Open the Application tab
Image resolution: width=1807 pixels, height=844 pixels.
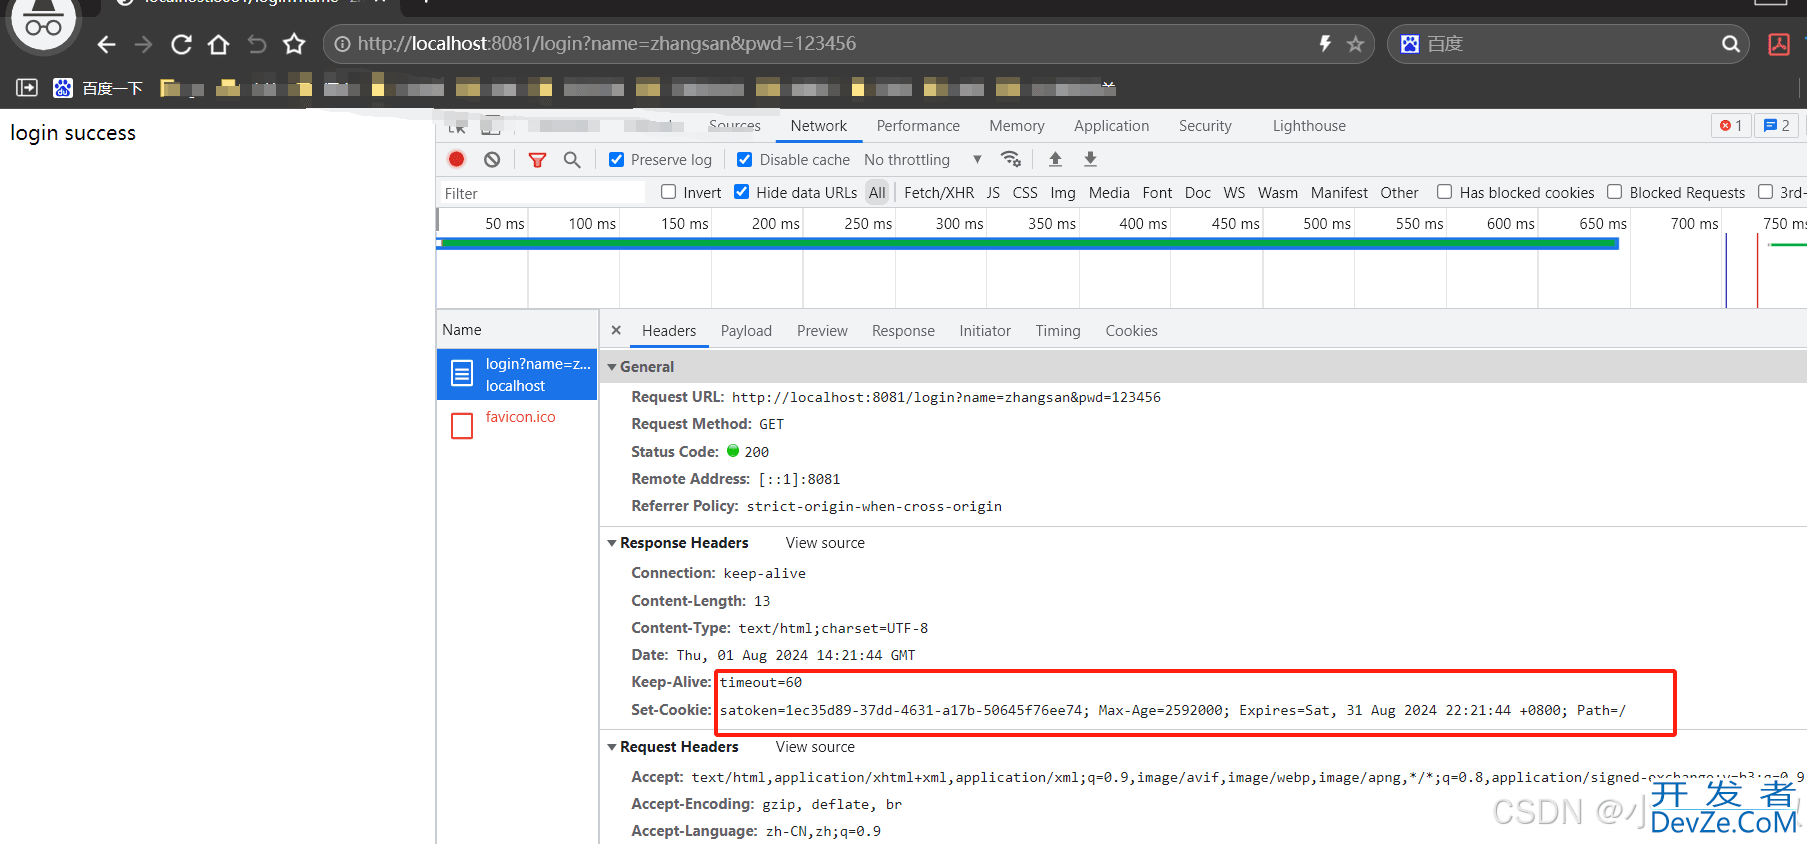click(1111, 125)
